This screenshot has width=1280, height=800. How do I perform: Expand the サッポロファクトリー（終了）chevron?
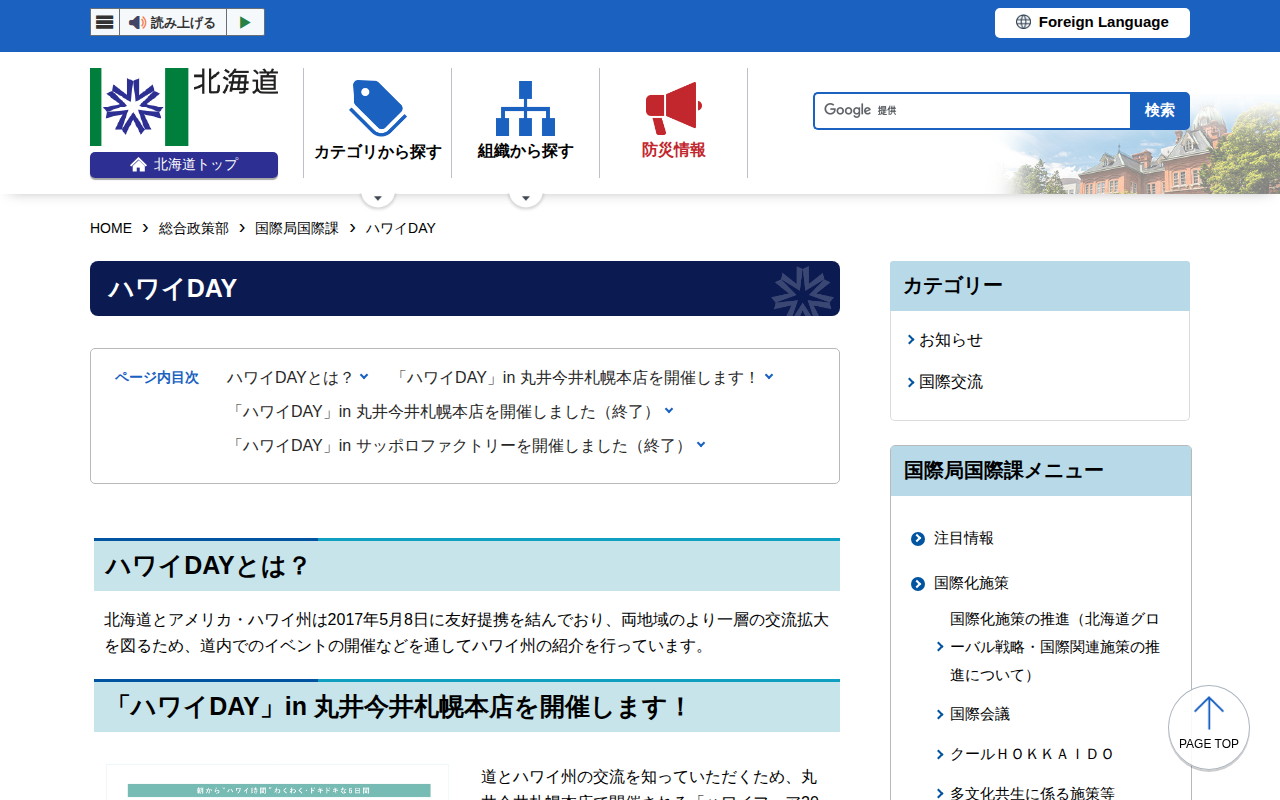pyautogui.click(x=700, y=444)
